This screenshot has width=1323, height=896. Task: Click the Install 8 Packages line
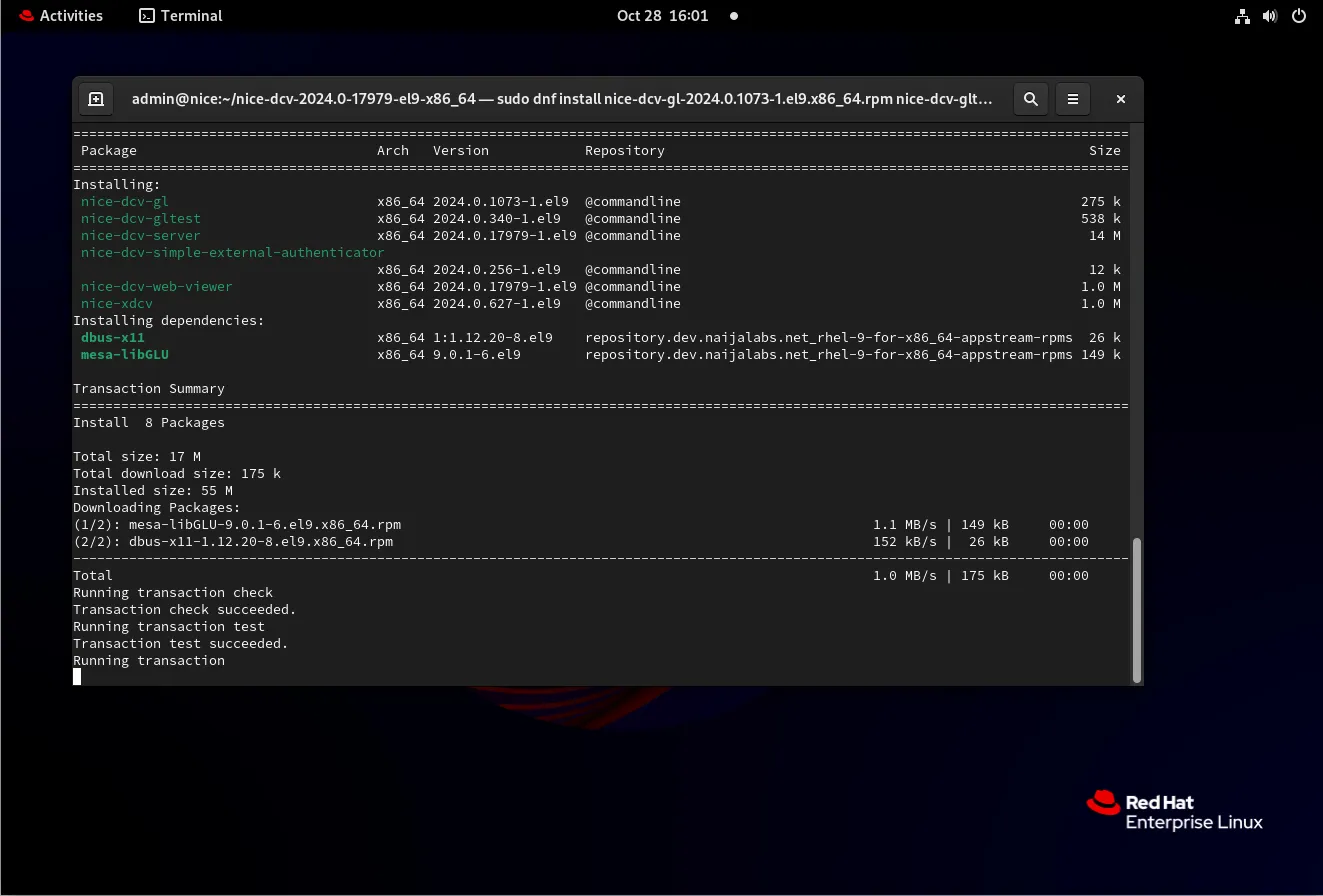(x=149, y=423)
